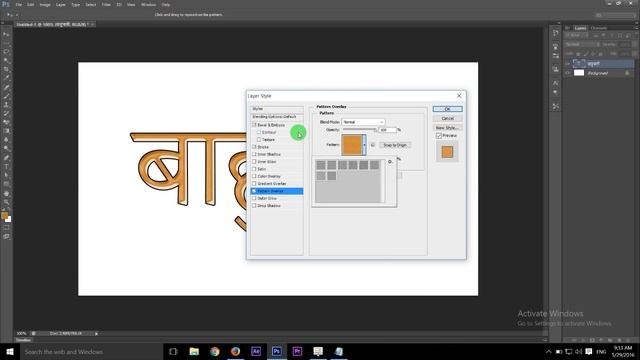Select the Lasso tool
This screenshot has height=360, width=640.
[6, 52]
